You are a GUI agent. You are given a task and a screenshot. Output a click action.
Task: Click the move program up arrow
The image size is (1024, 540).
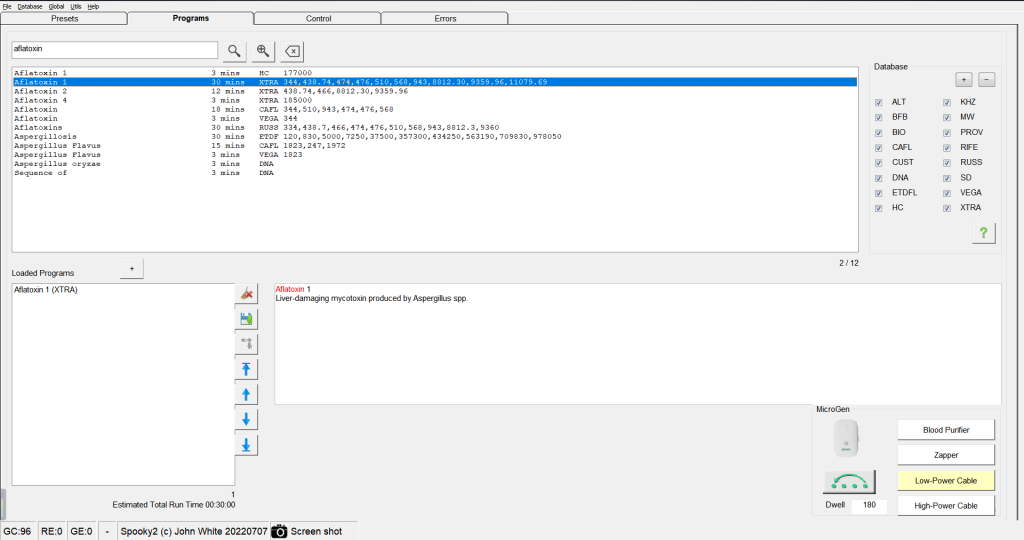click(x=246, y=394)
